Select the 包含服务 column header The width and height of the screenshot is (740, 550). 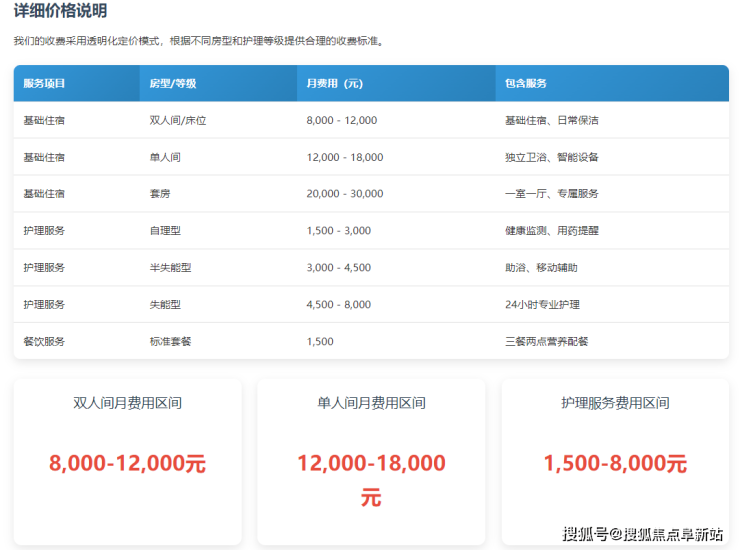click(x=526, y=83)
